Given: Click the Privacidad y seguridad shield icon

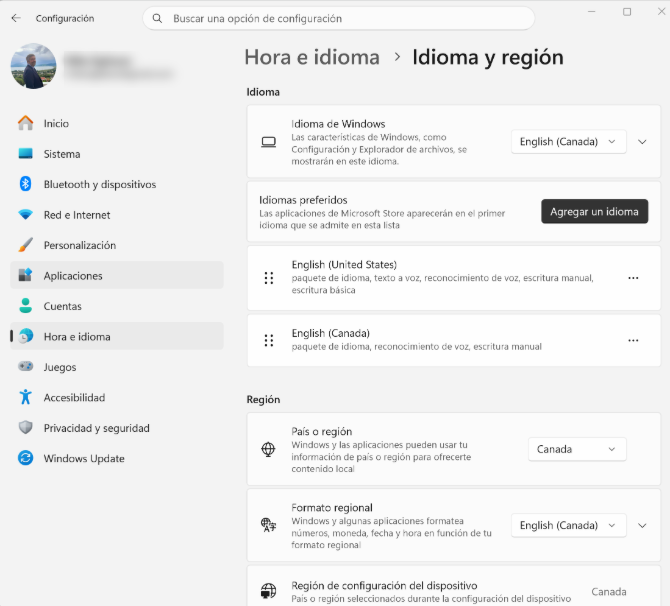Looking at the screenshot, I should [26, 427].
